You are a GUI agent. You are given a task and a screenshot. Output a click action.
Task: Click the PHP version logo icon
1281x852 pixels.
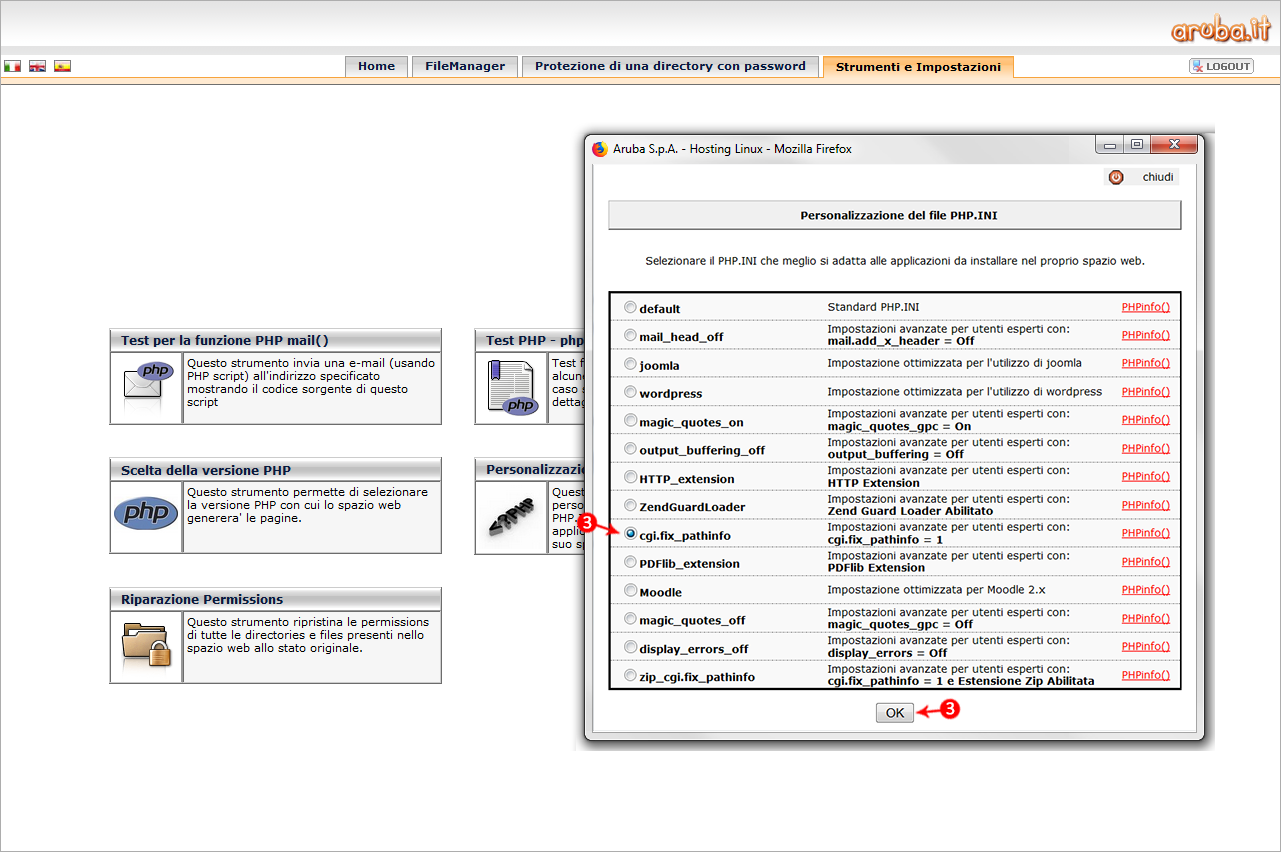point(146,514)
